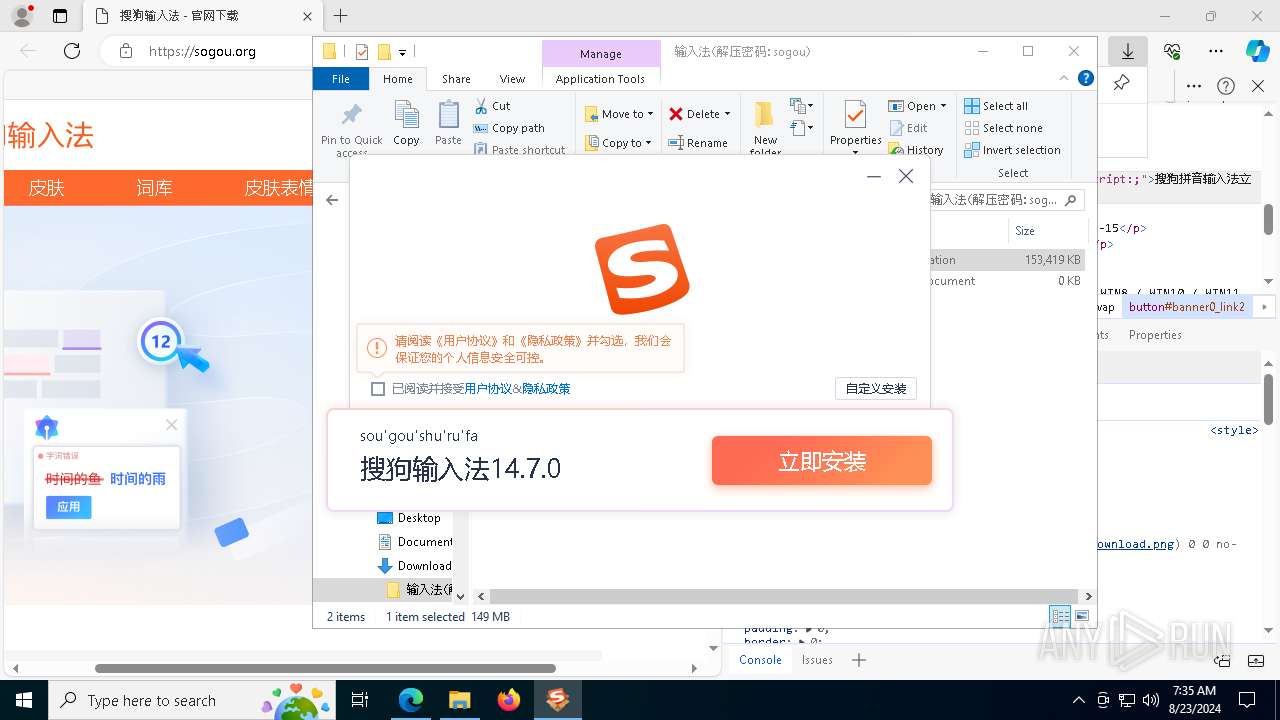1280x720 pixels.
Task: Switch to large icons view layout
Action: (x=1082, y=616)
